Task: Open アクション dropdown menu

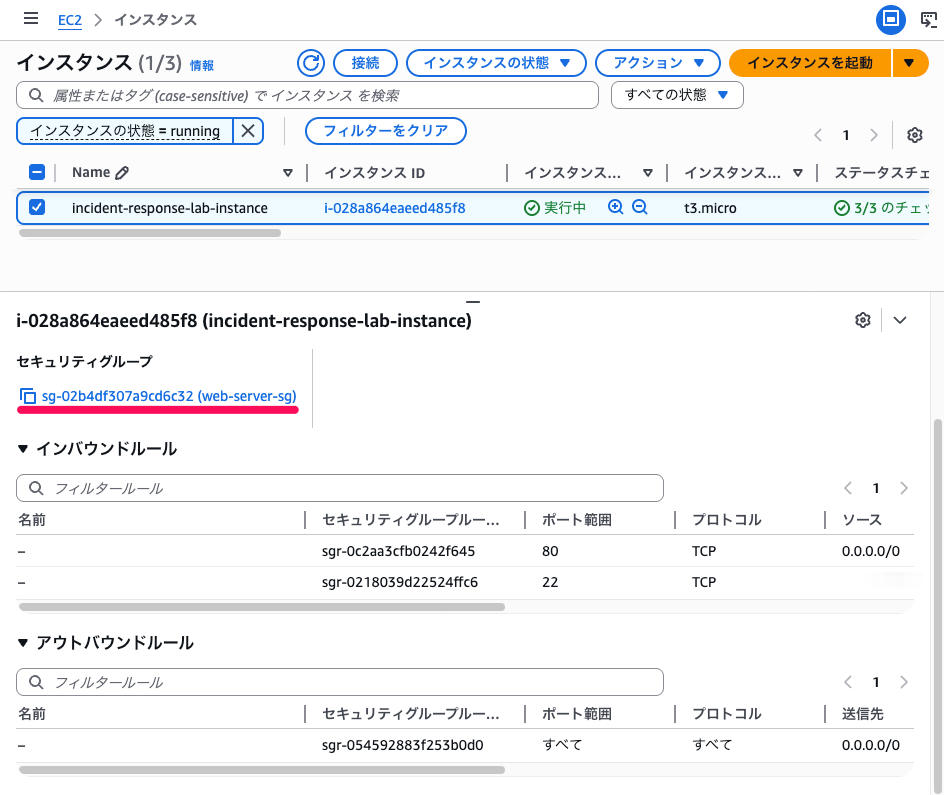Action: point(657,63)
